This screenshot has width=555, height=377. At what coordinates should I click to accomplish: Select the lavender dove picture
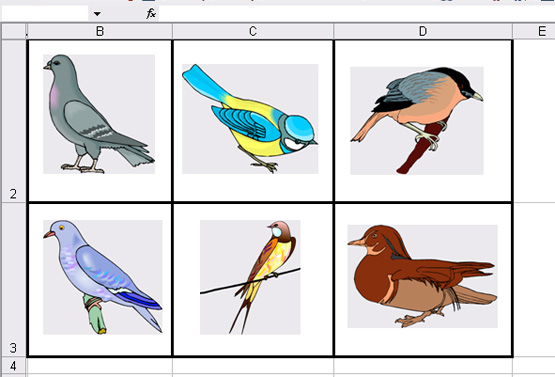coord(103,277)
